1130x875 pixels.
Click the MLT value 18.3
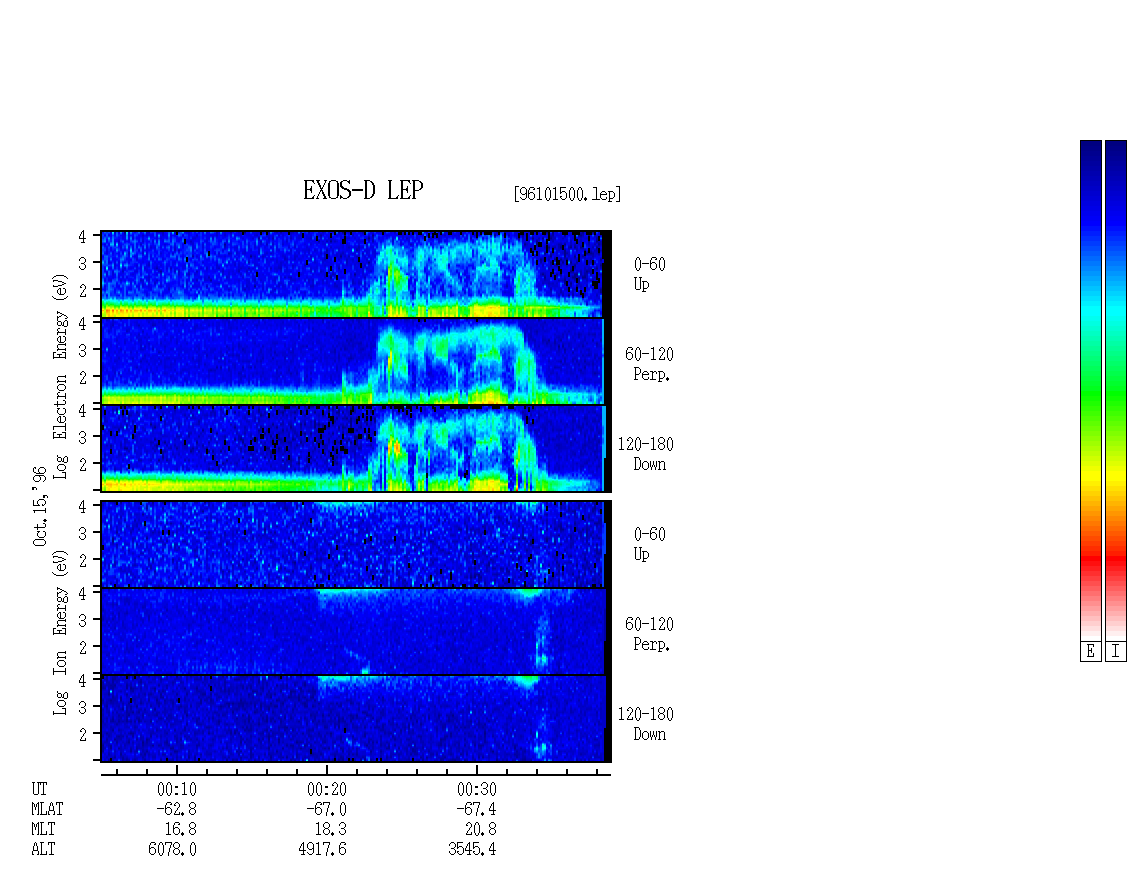pyautogui.click(x=331, y=830)
